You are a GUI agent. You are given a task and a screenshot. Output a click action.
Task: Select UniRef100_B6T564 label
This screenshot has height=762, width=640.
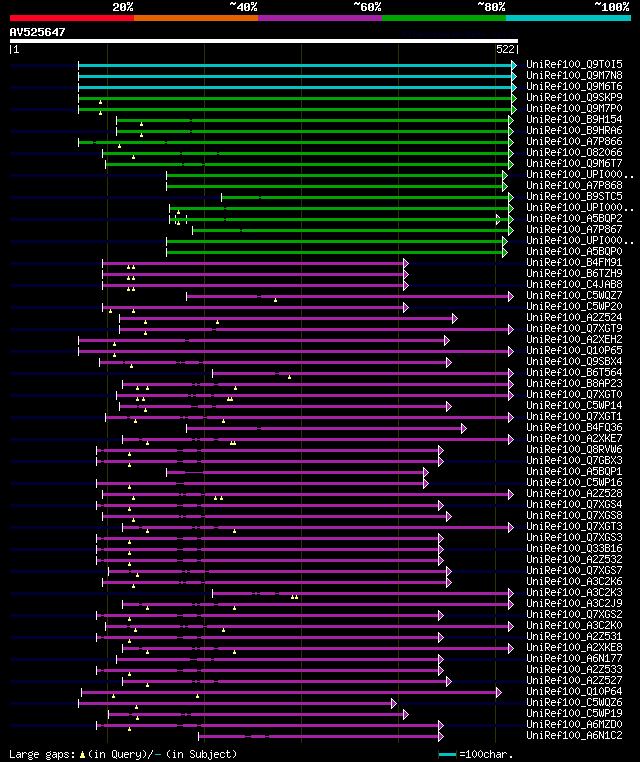click(574, 372)
